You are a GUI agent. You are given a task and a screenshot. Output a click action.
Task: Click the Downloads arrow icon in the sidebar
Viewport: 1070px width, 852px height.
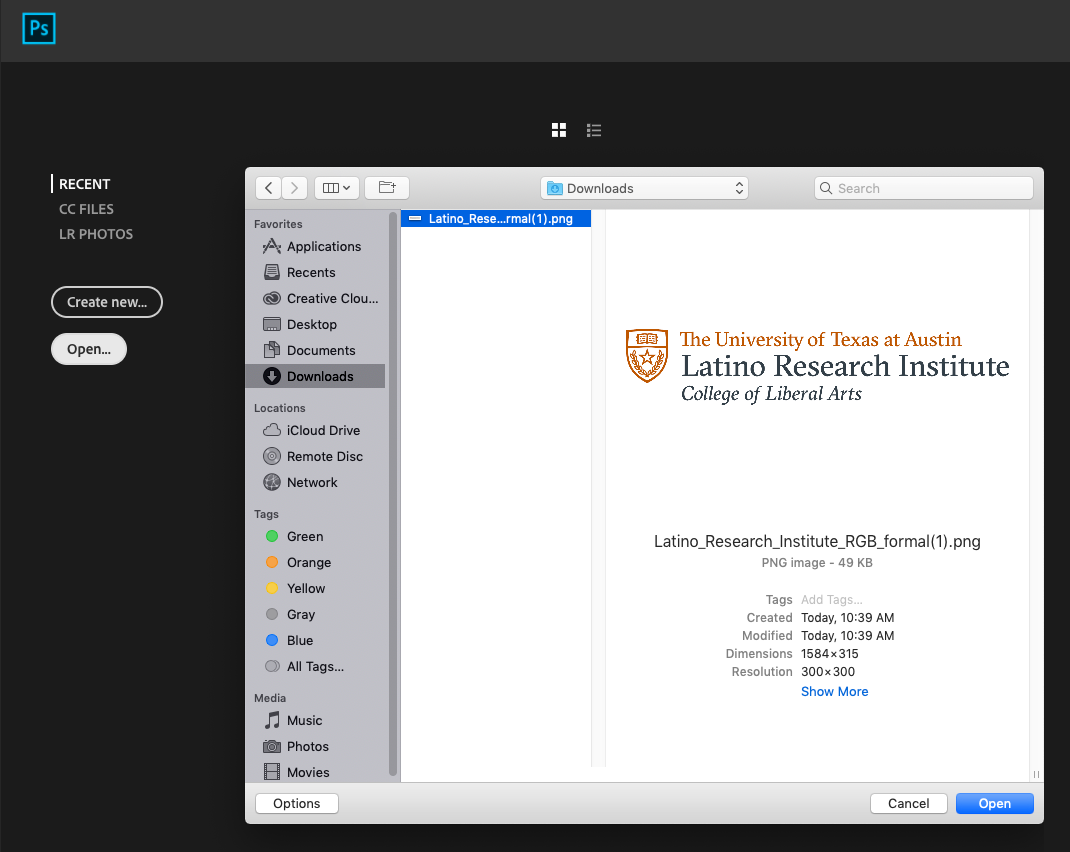click(x=272, y=376)
